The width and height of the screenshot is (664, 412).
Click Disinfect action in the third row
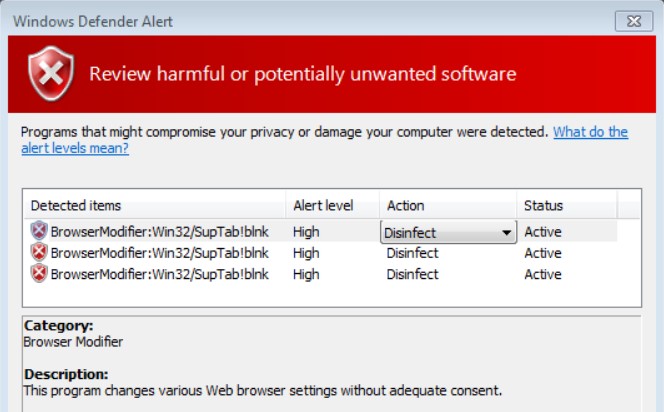point(412,274)
